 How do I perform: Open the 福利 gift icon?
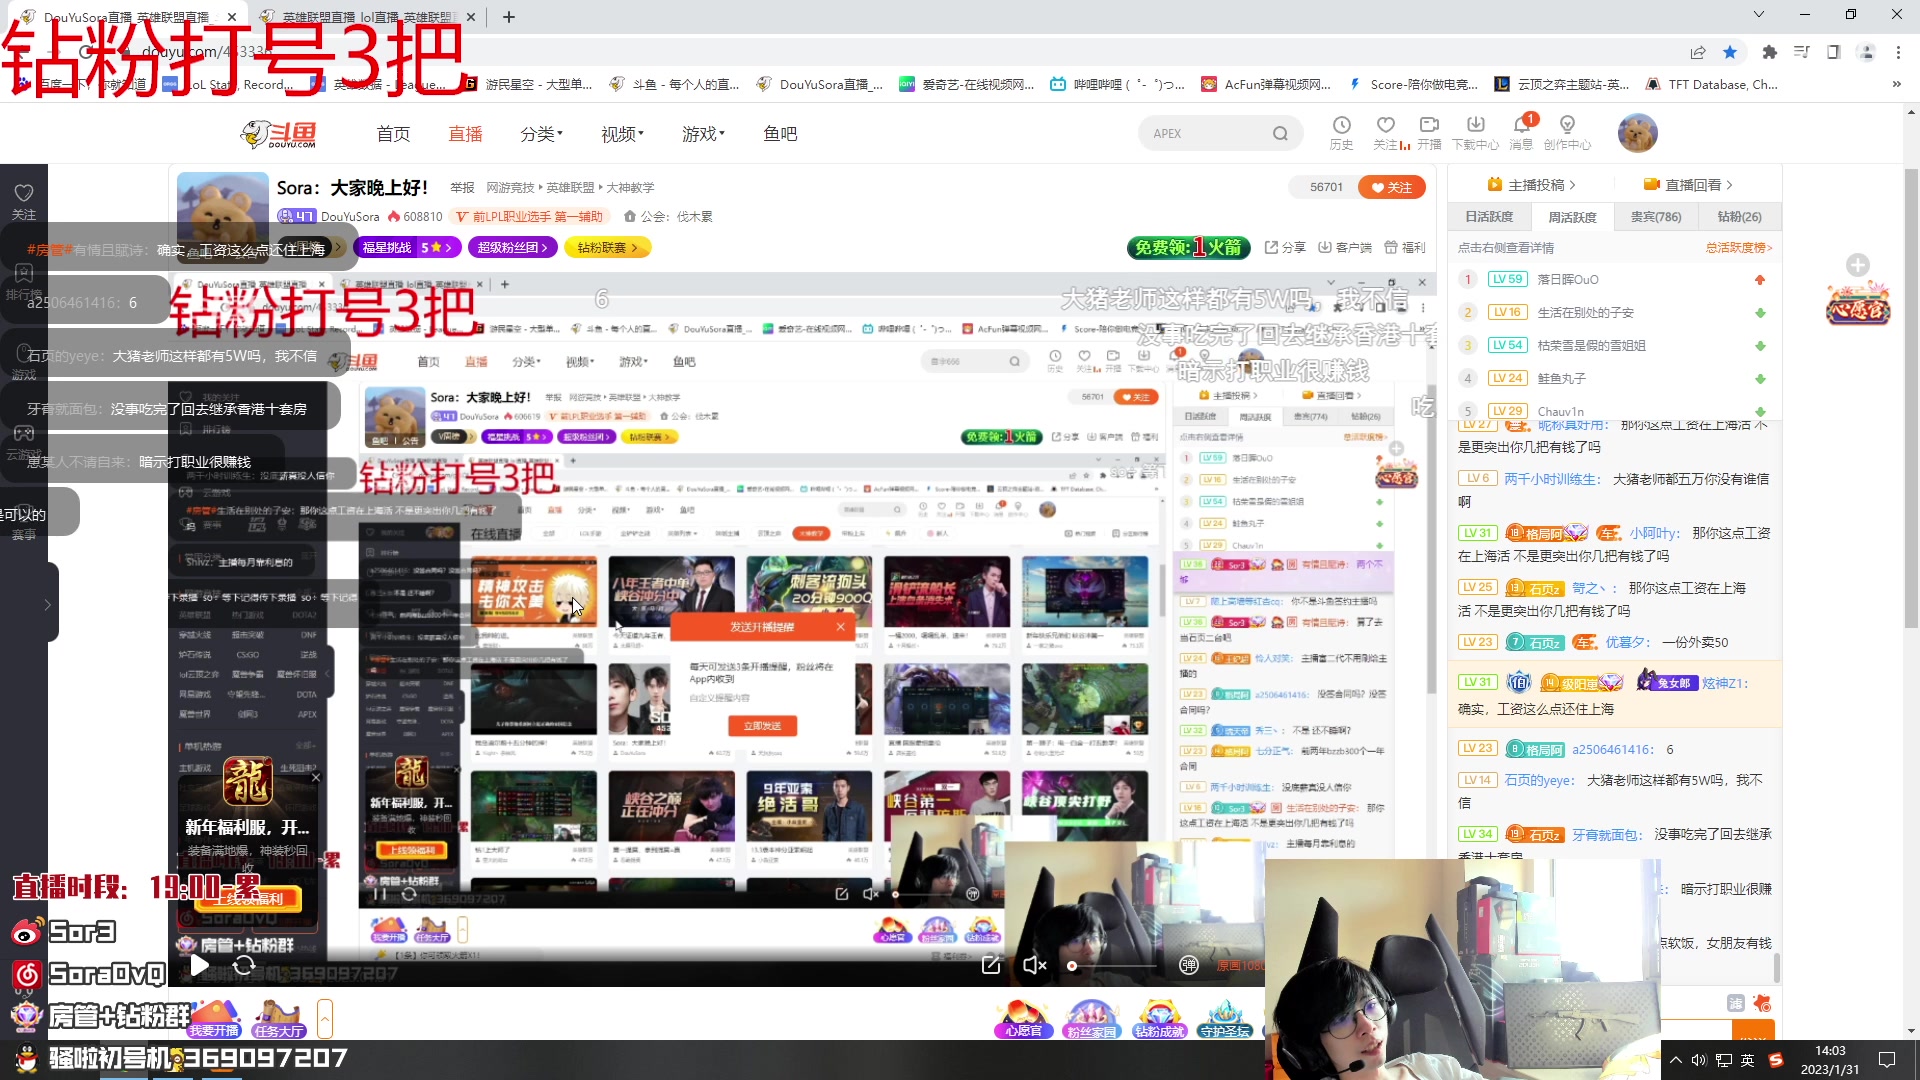1404,247
